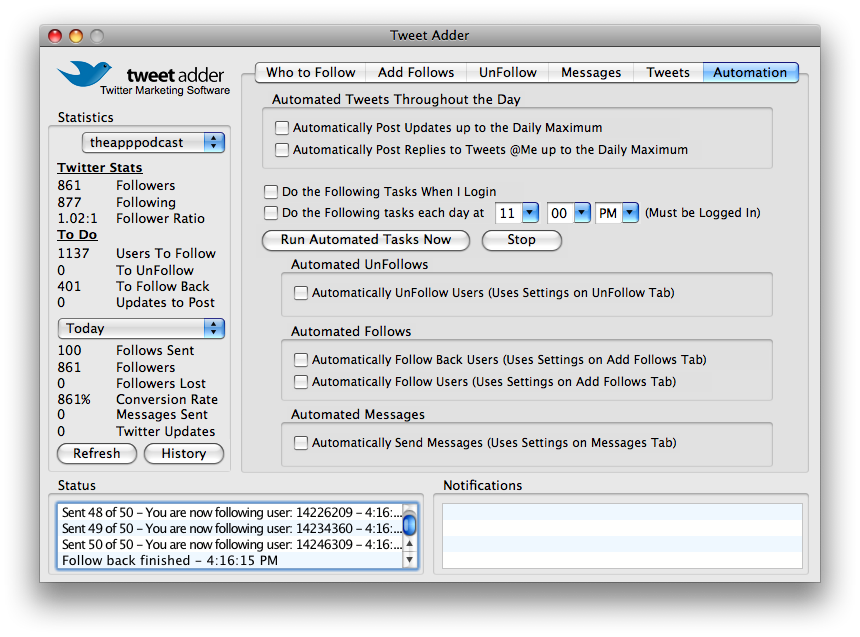Enable Automatically UnFollow Users checkbox
The height and width of the screenshot is (637, 860).
coord(301,292)
